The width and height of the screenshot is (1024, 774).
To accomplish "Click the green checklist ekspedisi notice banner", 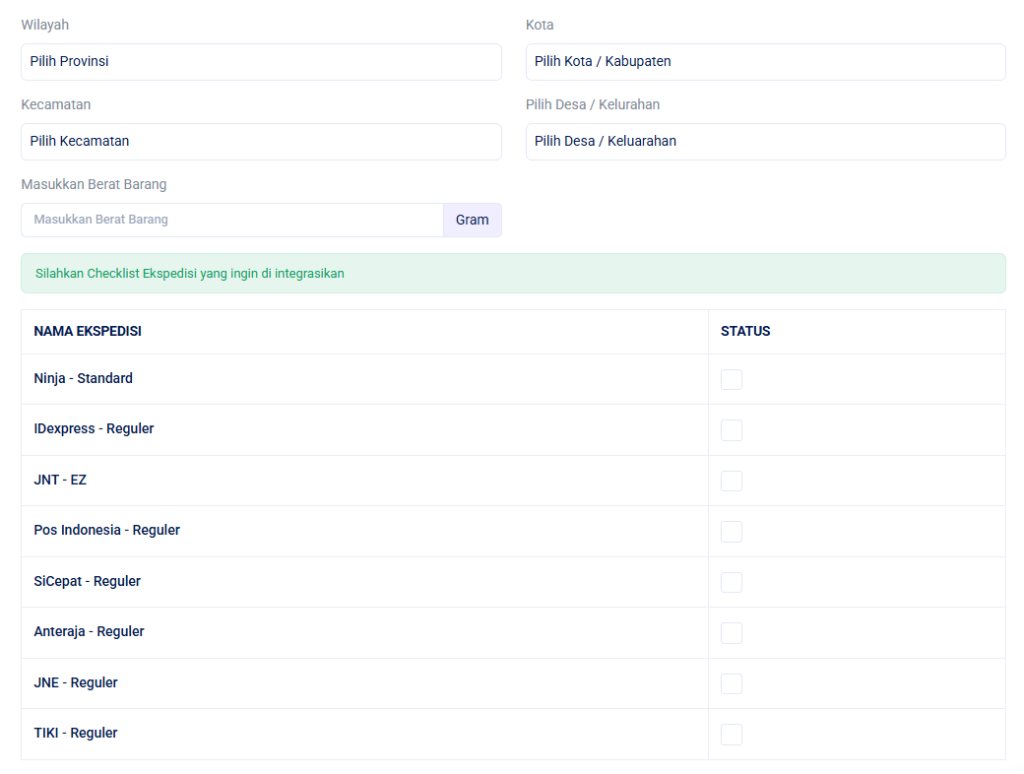I will click(513, 273).
